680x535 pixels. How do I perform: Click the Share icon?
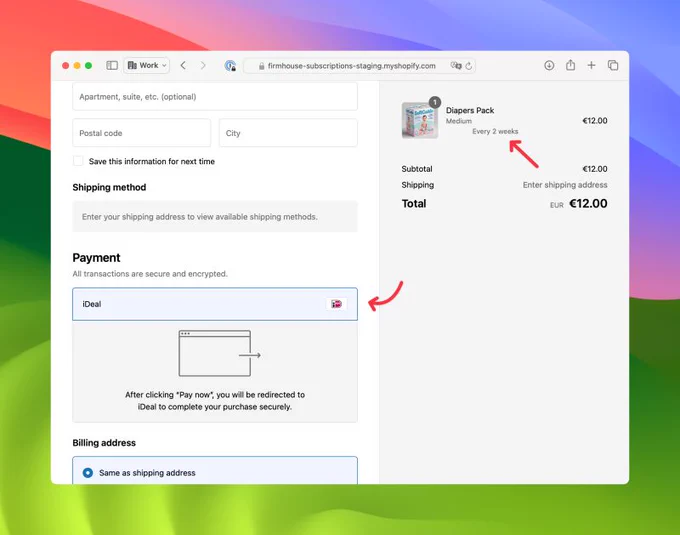(x=570, y=65)
